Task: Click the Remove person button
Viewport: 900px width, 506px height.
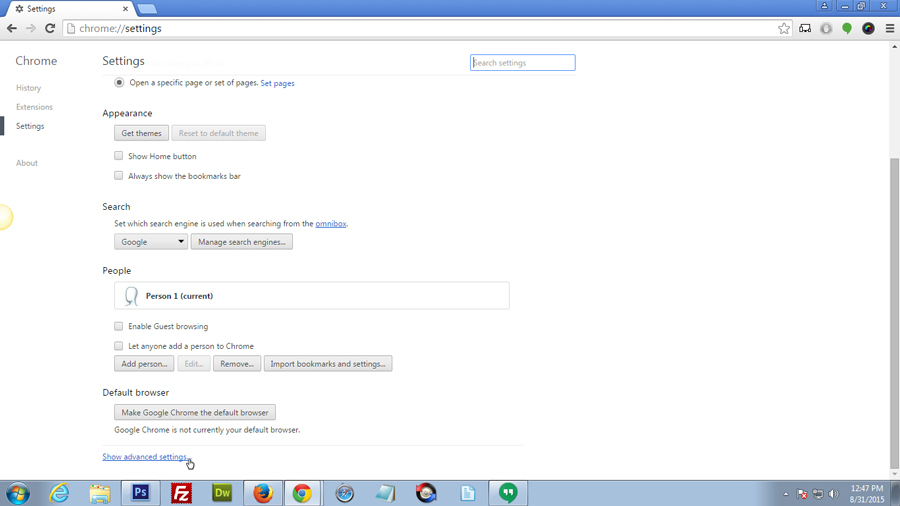Action: (237, 364)
